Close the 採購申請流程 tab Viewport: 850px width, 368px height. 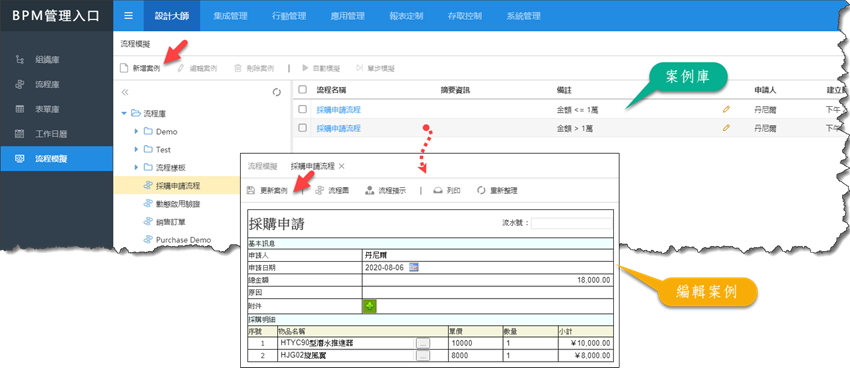click(x=342, y=166)
